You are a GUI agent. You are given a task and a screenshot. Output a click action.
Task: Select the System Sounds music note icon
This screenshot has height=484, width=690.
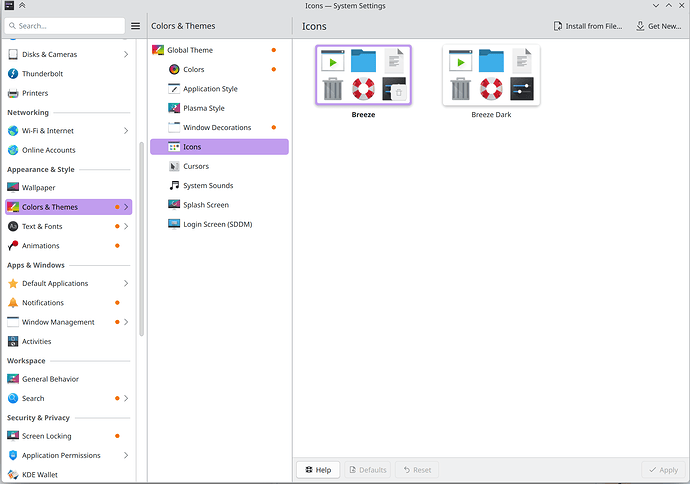coord(174,185)
